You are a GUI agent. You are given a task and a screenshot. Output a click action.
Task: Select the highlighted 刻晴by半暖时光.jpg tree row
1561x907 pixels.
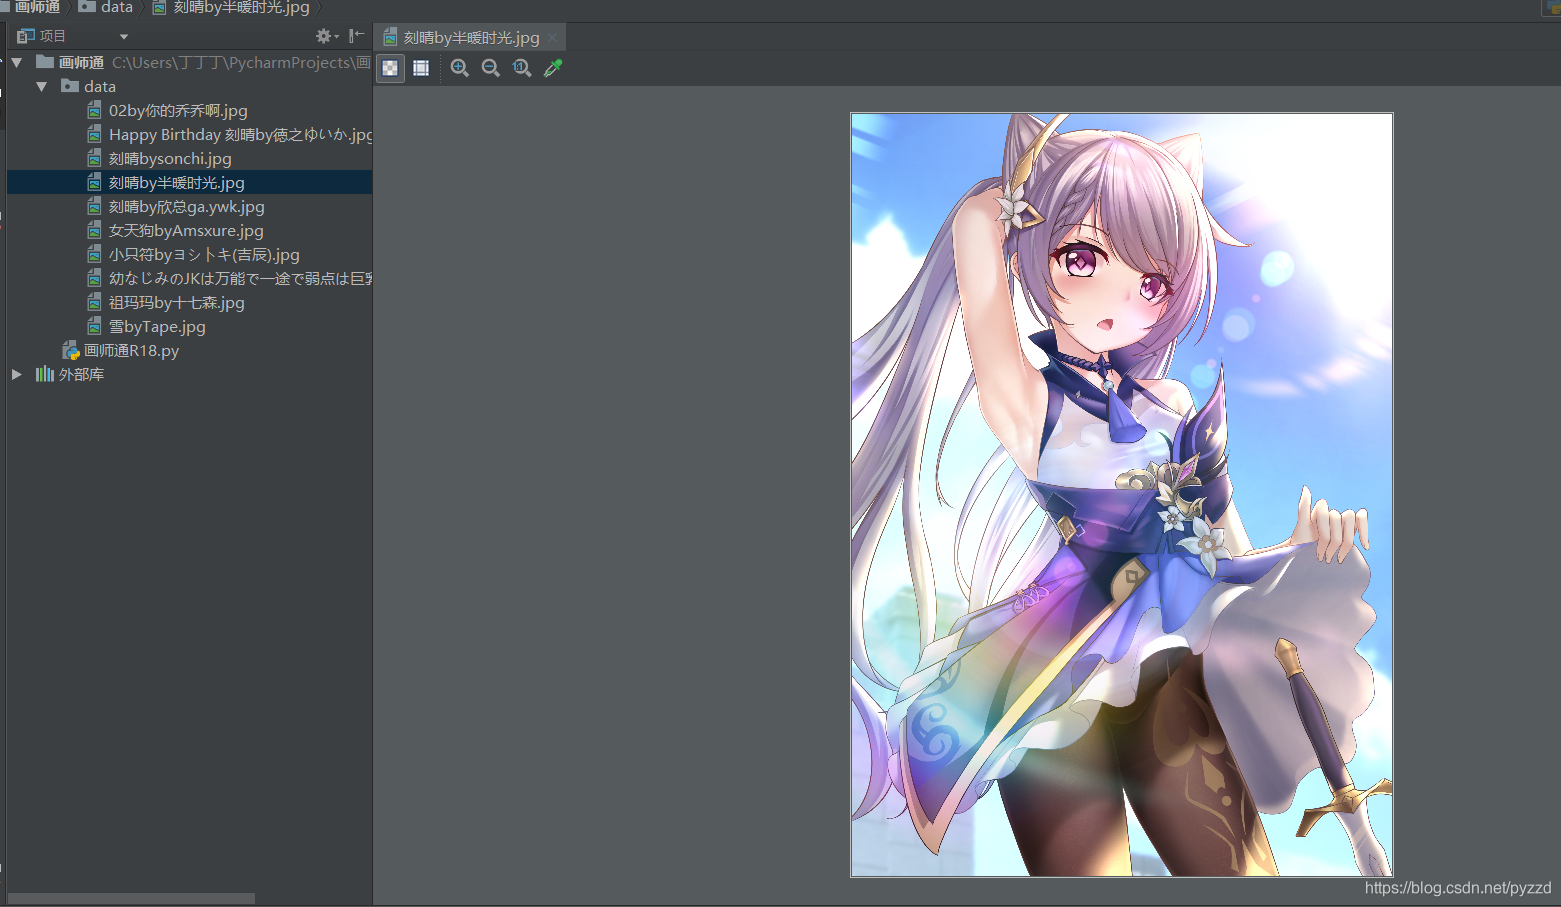[190, 182]
